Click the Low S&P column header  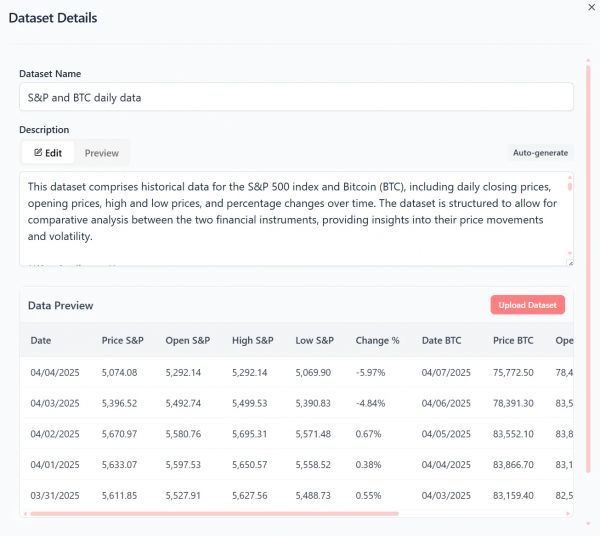coord(316,341)
